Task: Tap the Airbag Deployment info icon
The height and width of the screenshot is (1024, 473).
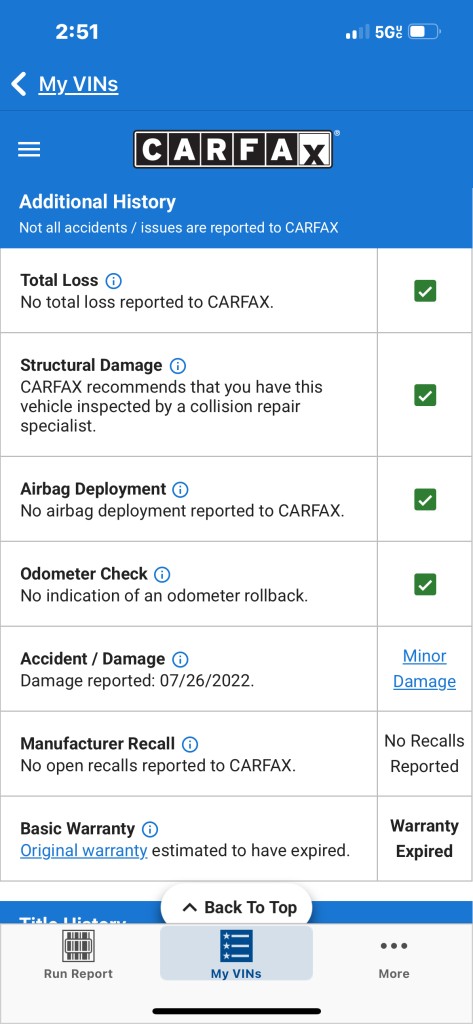Action: (x=180, y=489)
